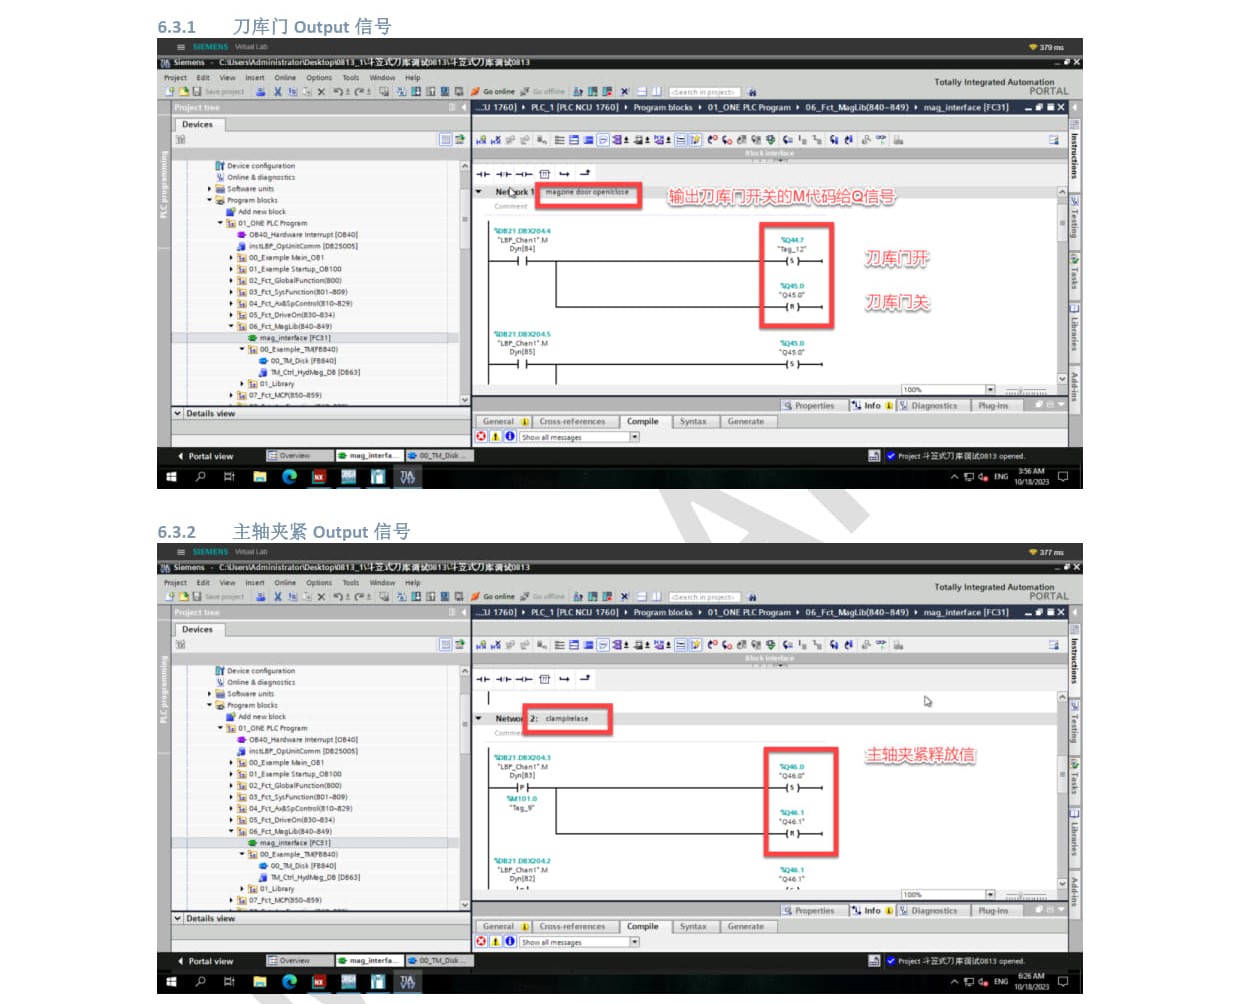Image resolution: width=1240 pixels, height=1004 pixels.
Task: Switch to Syntax tab in 6.3.2 screenshot
Action: (693, 926)
